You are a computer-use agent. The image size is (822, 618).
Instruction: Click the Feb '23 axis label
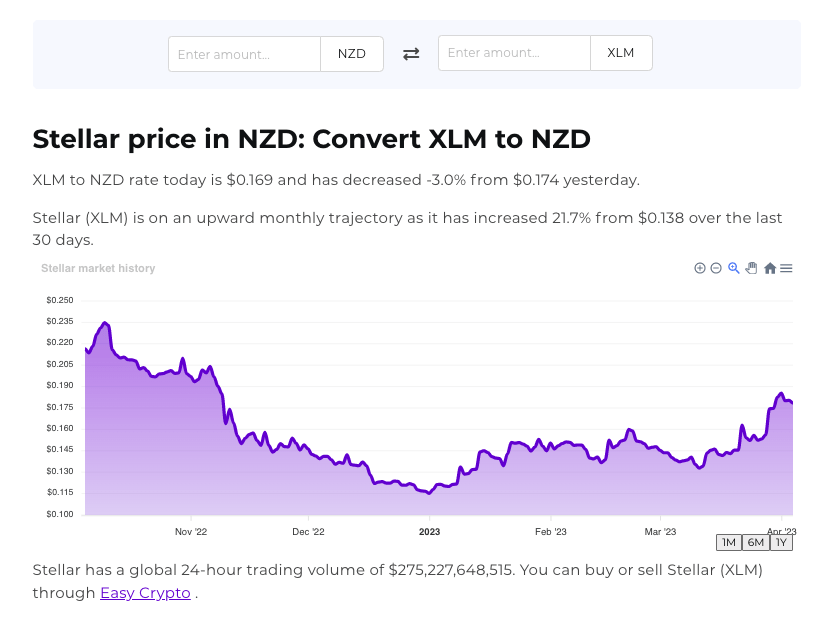click(551, 532)
